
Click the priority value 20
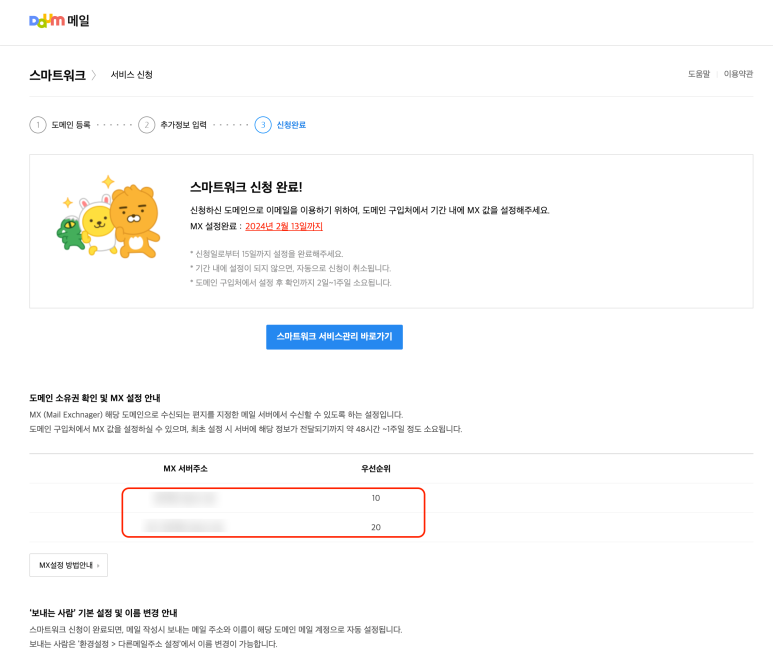click(376, 527)
